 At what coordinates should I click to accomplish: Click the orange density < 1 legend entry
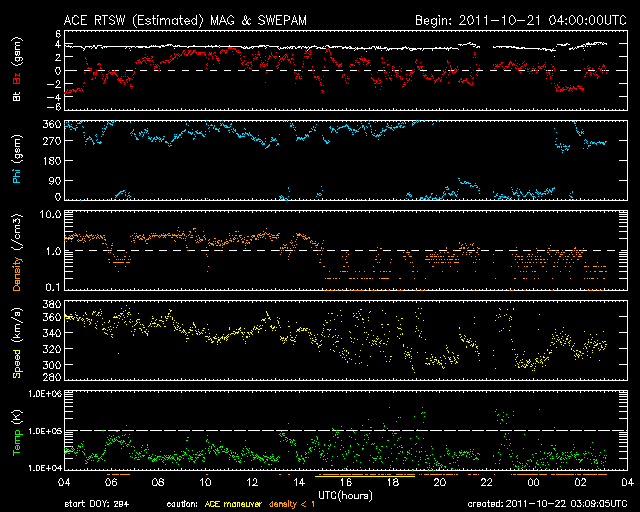(300, 504)
